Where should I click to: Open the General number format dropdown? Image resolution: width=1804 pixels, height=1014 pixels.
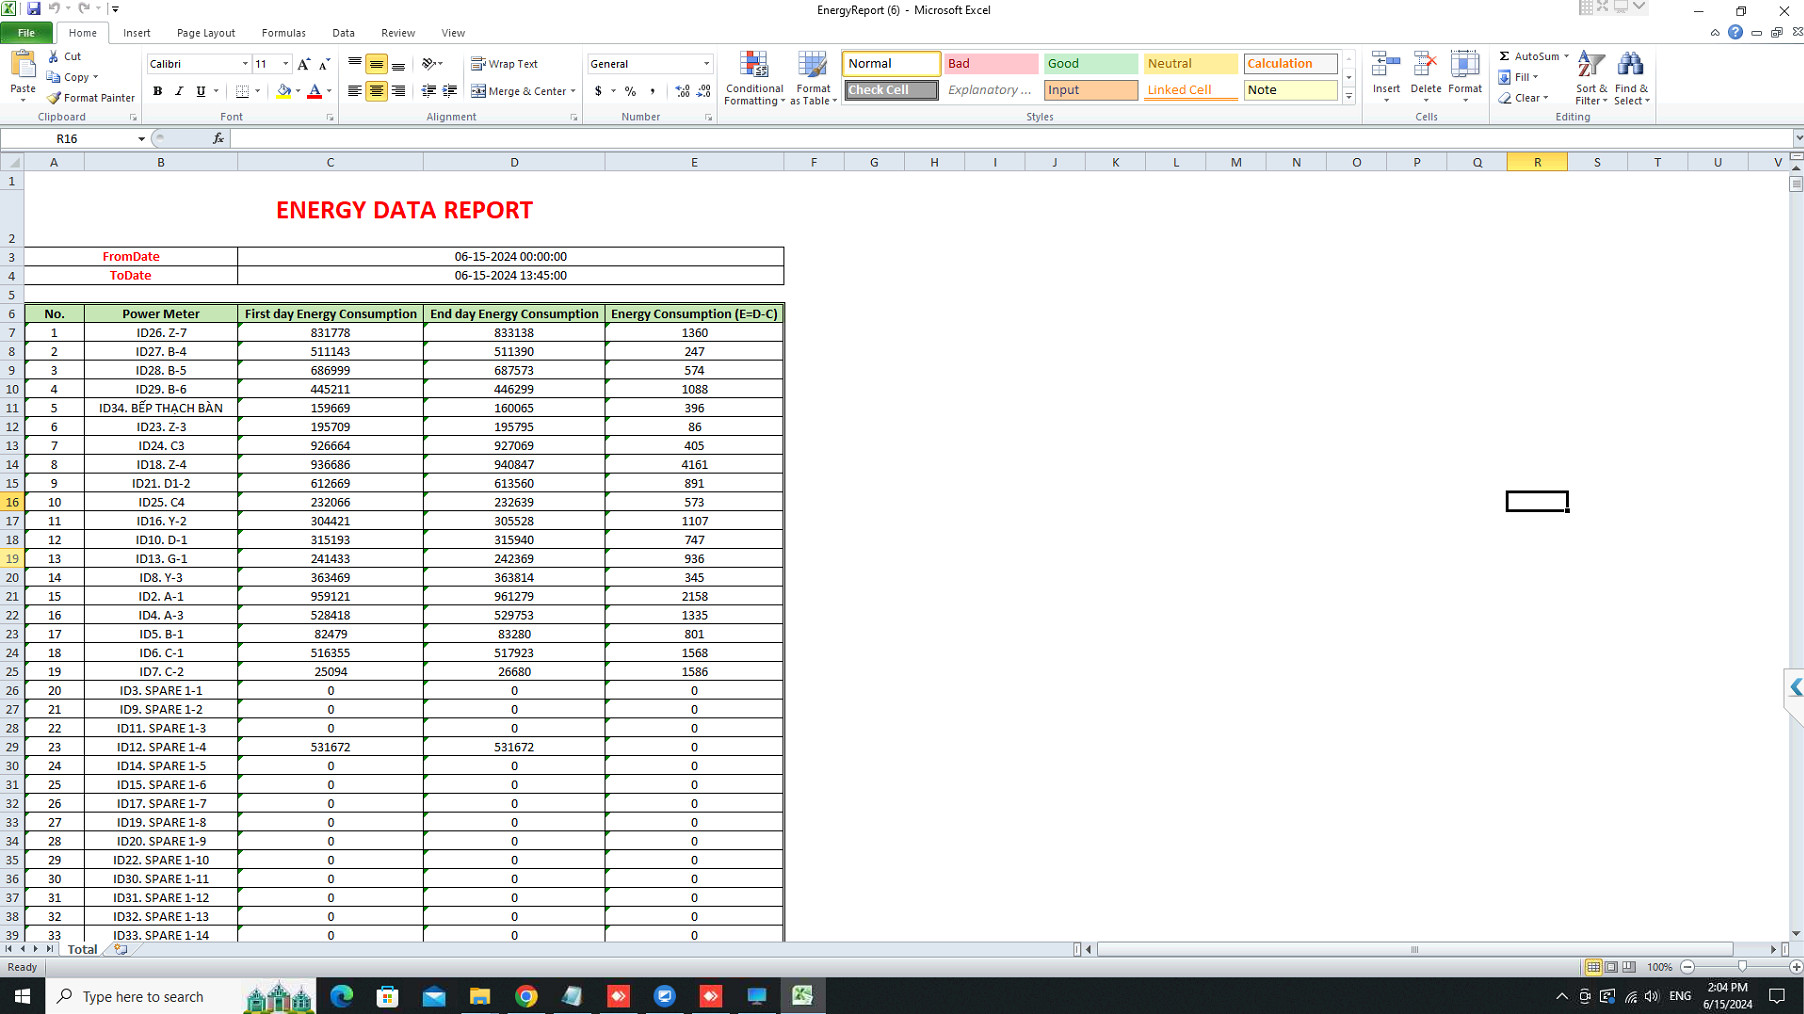[x=706, y=64]
